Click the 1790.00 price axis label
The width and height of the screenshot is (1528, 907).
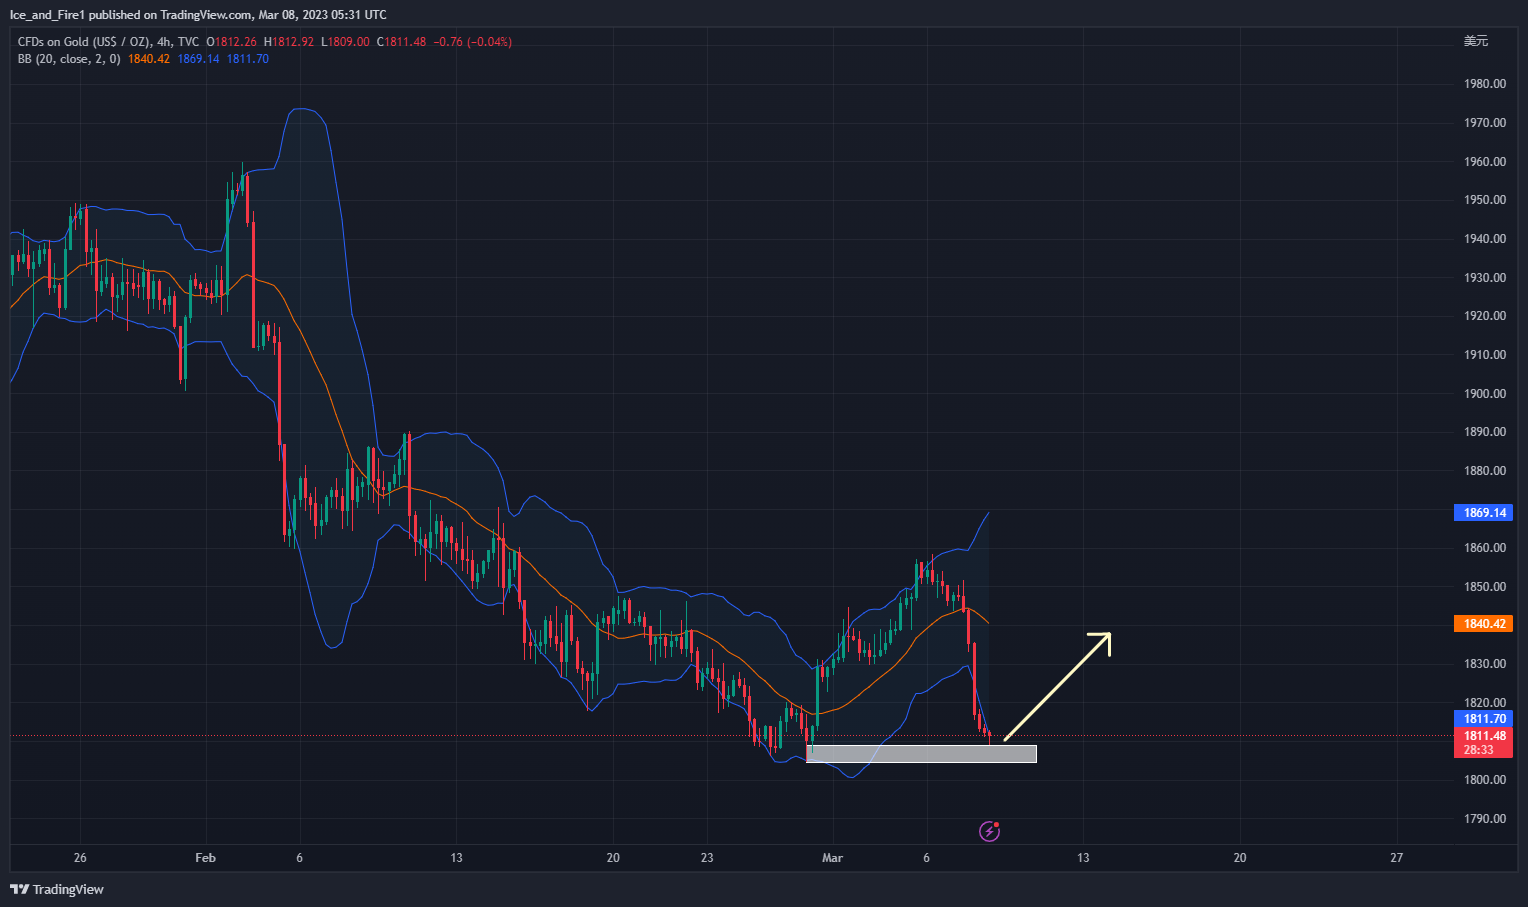coord(1485,819)
